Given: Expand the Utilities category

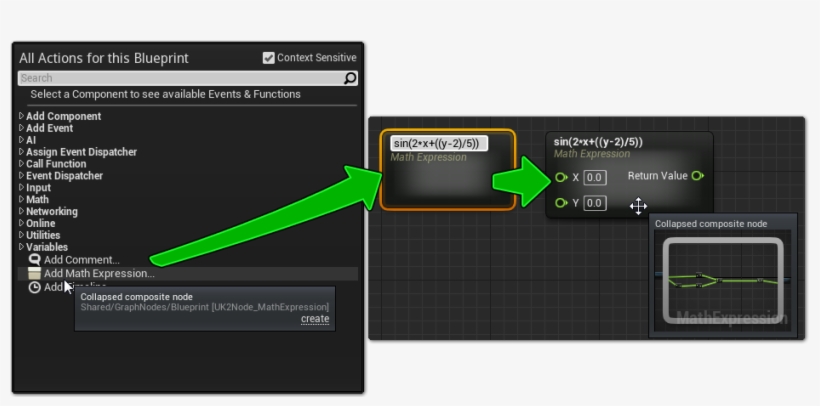Looking at the screenshot, I should pyautogui.click(x=21, y=235).
